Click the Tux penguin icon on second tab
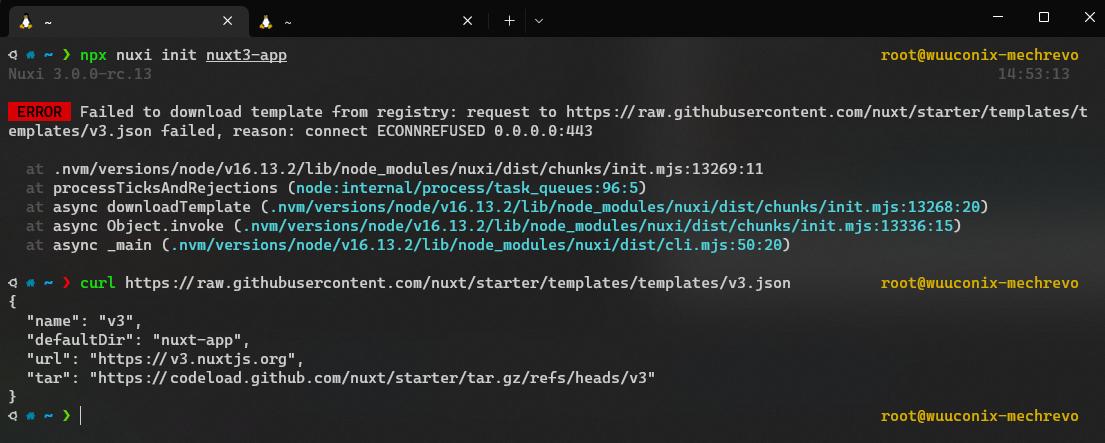 [x=266, y=21]
